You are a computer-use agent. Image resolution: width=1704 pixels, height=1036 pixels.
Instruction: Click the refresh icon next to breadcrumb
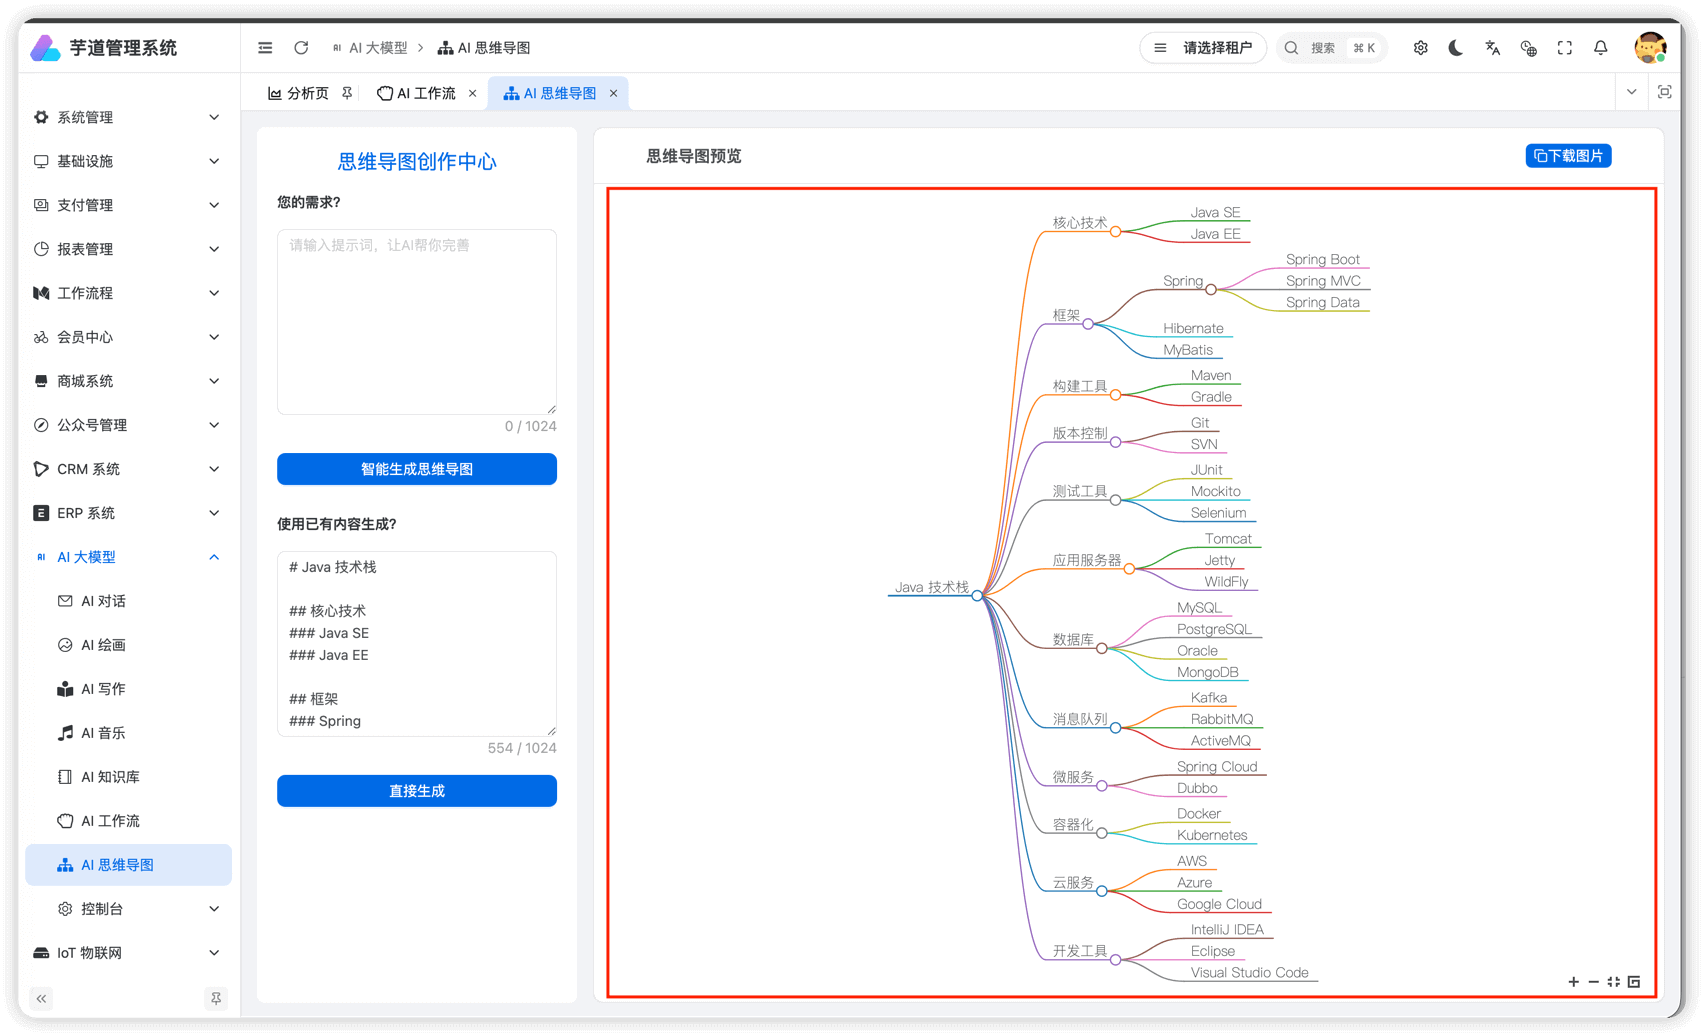(300, 47)
